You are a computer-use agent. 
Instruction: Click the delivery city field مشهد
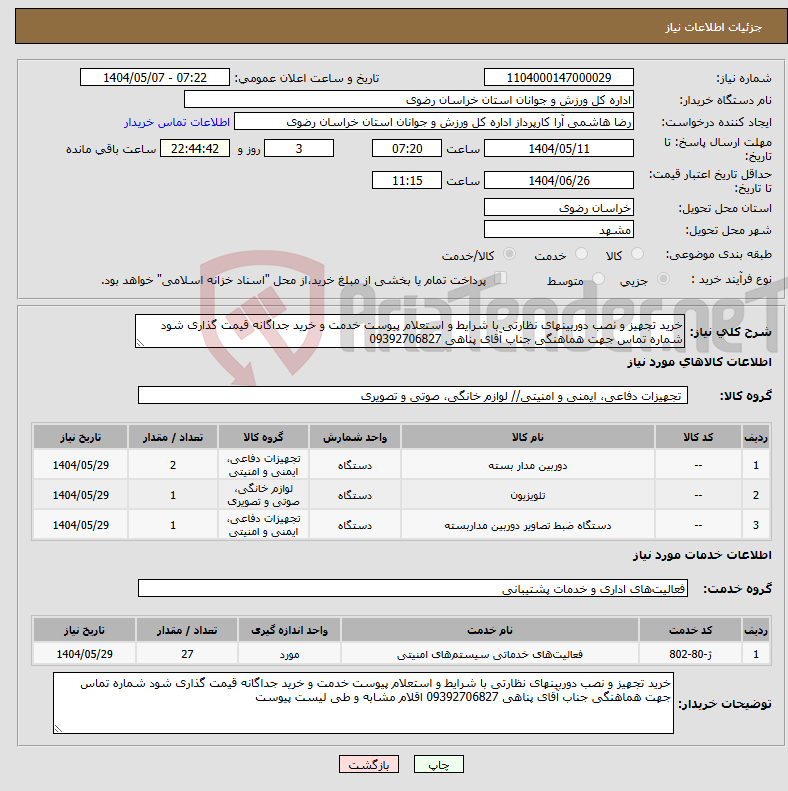558,230
